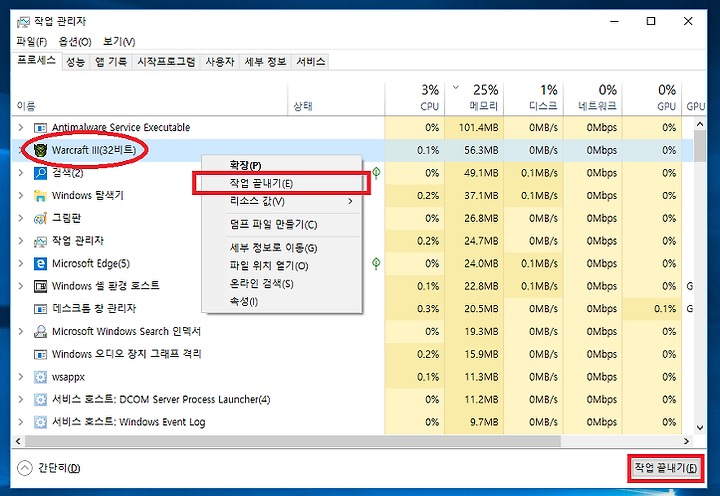The height and width of the screenshot is (496, 720).
Task: Switch to the 서비스 tab
Action: click(311, 62)
